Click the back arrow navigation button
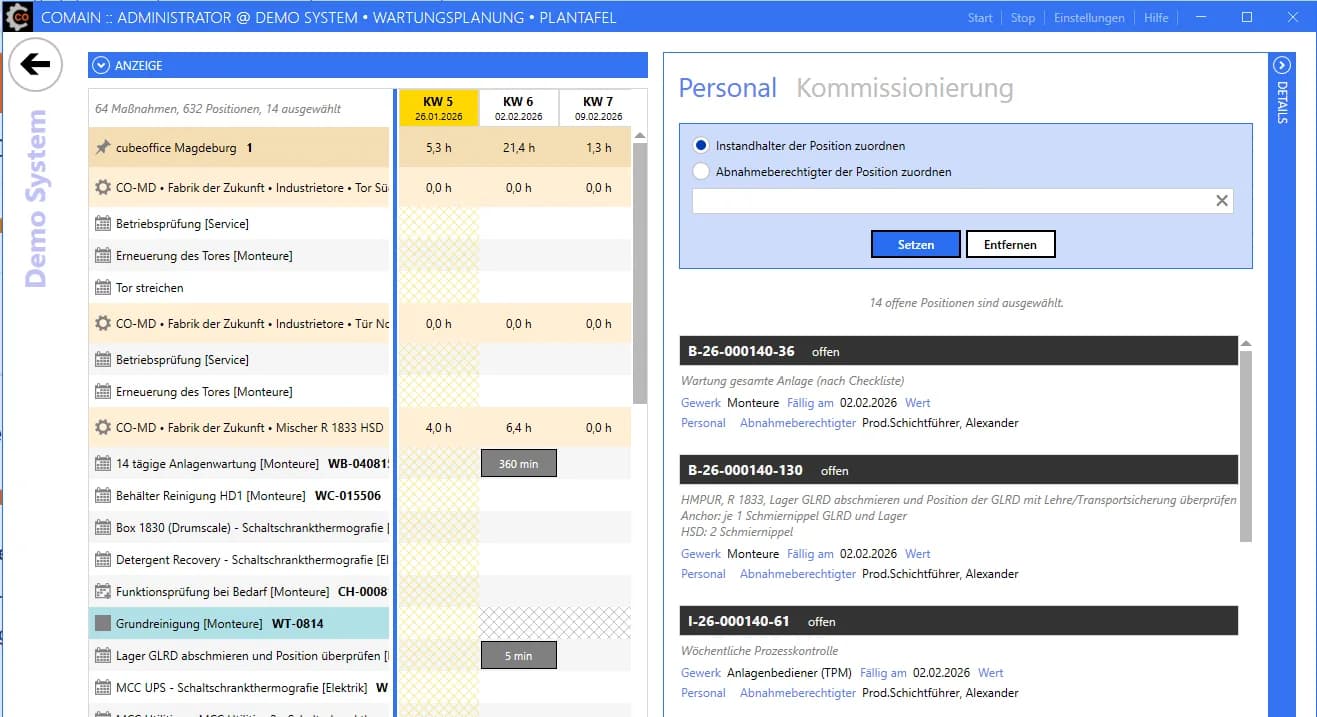 point(35,65)
